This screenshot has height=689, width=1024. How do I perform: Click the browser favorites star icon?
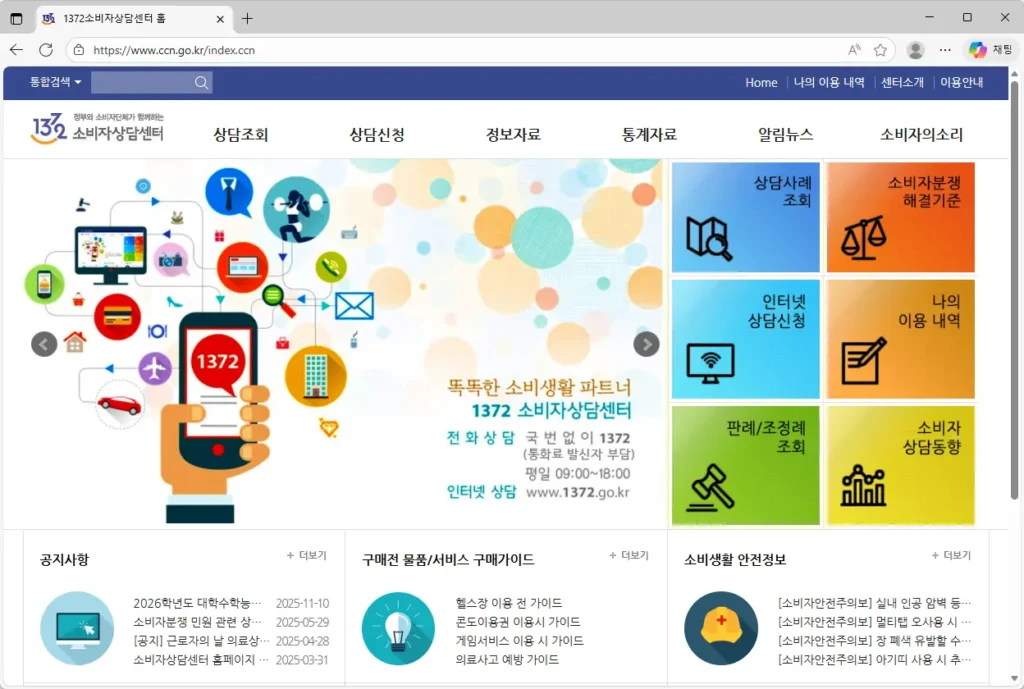pos(879,49)
